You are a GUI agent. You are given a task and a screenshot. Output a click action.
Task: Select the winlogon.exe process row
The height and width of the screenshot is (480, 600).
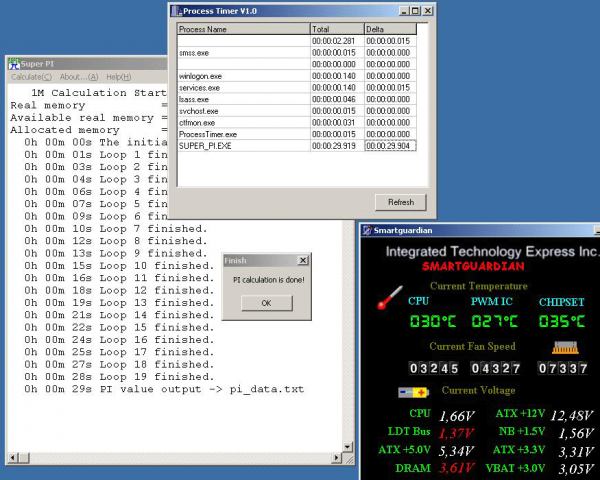297,76
